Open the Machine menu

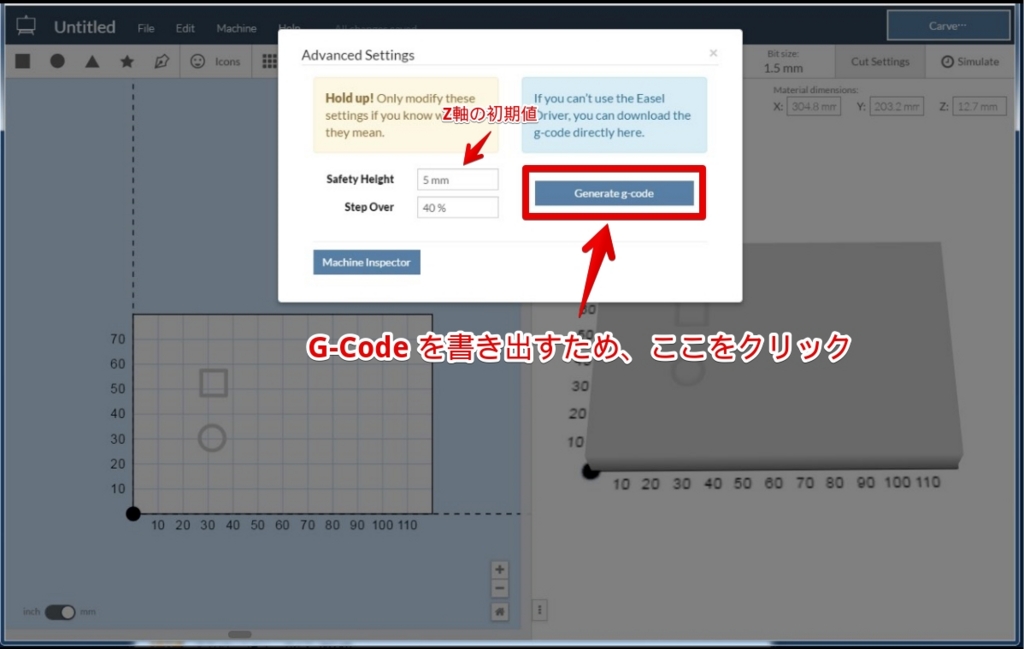236,28
